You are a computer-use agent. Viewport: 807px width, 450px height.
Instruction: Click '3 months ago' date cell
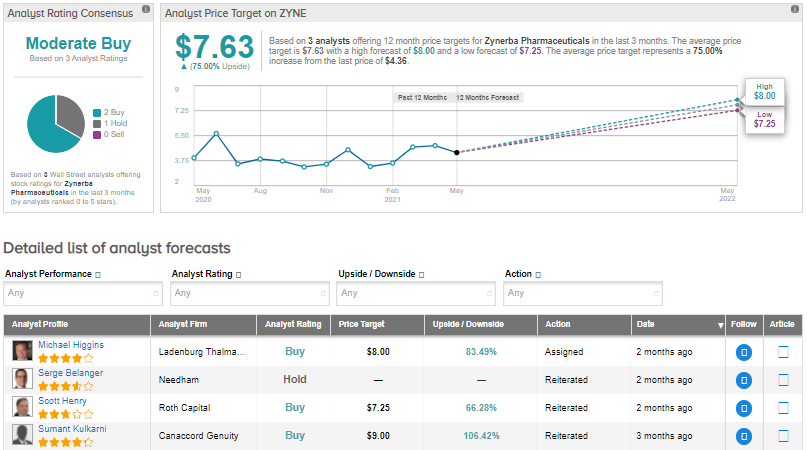point(664,436)
